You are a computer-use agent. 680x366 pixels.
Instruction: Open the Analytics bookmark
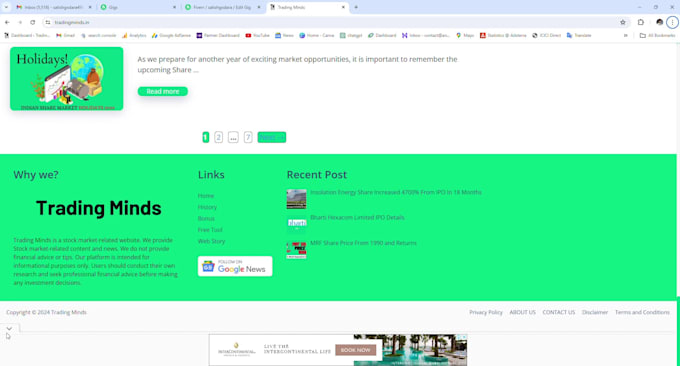point(134,35)
